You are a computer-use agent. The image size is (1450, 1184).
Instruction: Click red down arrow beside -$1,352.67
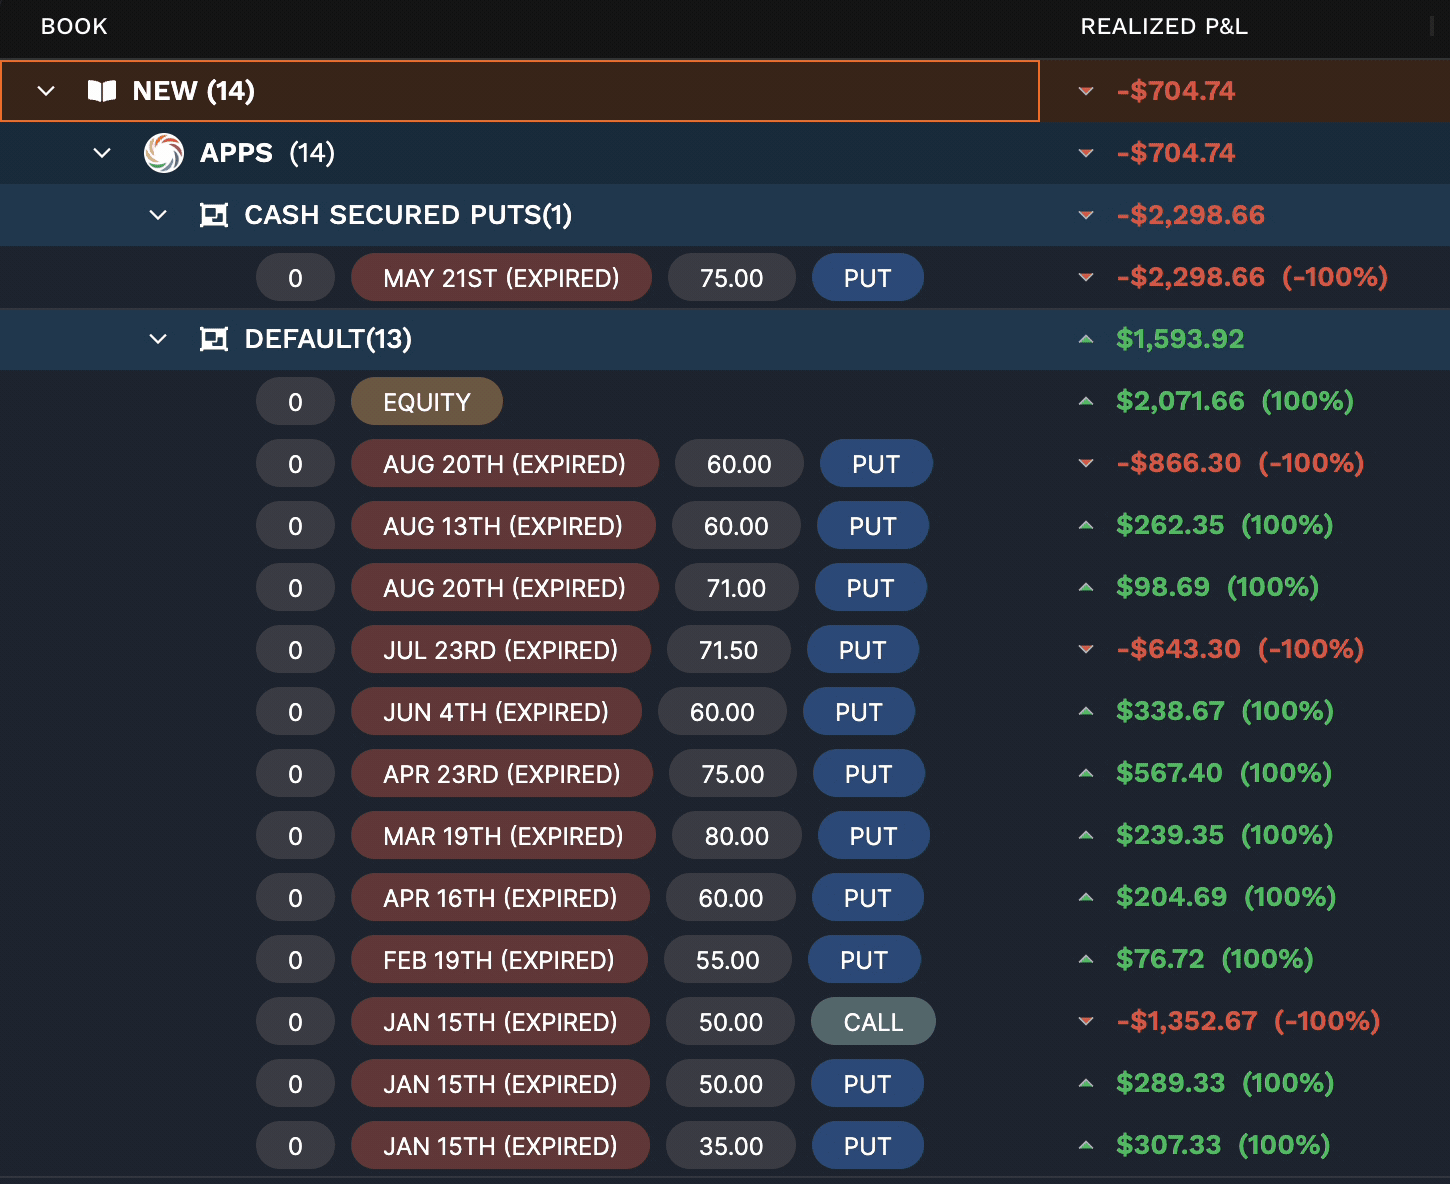pos(1086,1021)
